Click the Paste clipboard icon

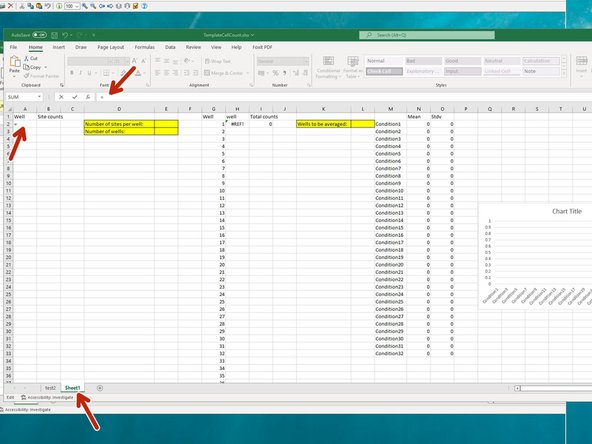pyautogui.click(x=15, y=62)
